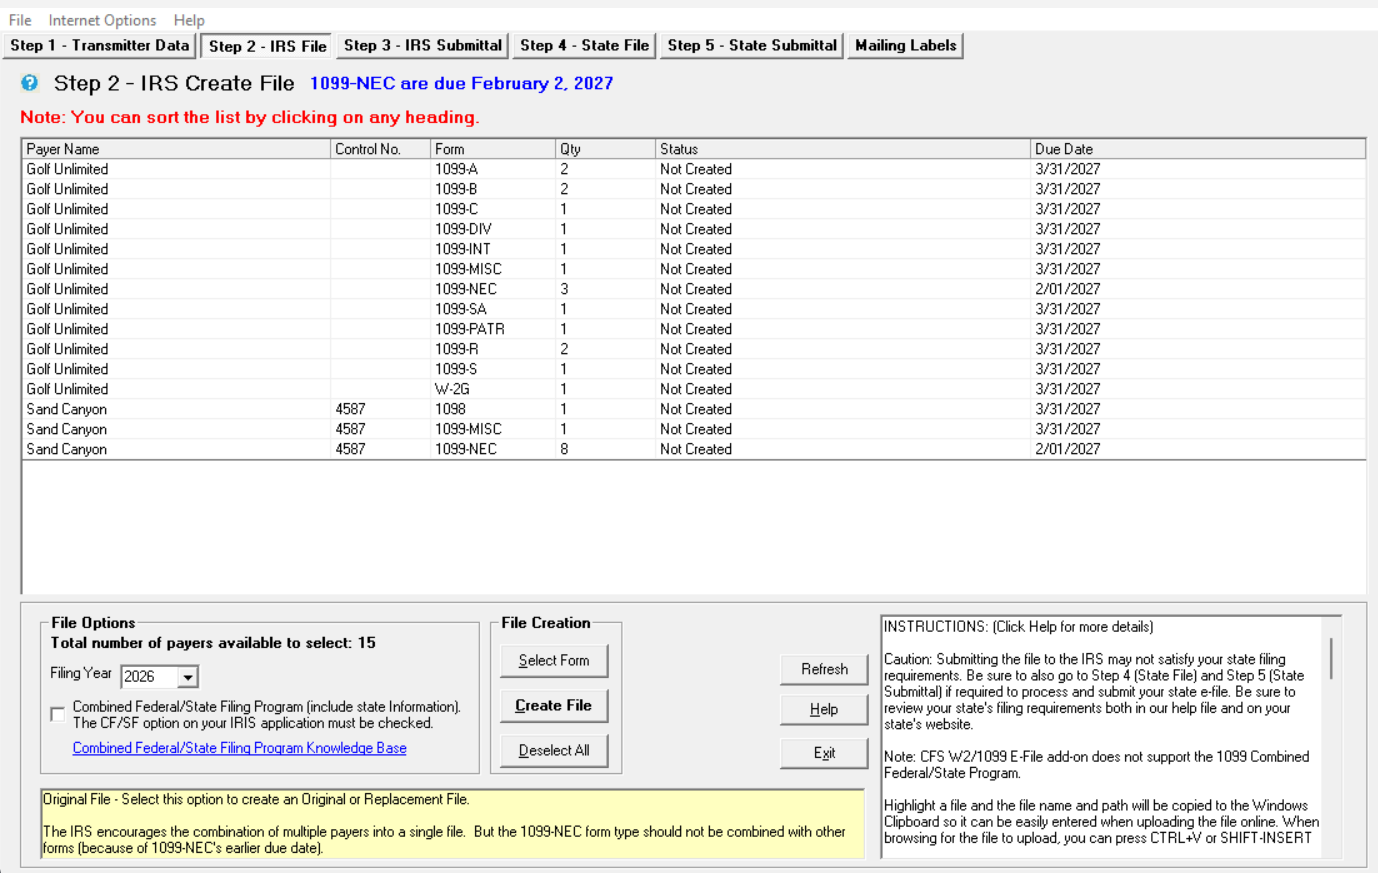This screenshot has width=1378, height=873.
Task: Select Golf Unlimited 1099-A row
Action: pos(694,169)
